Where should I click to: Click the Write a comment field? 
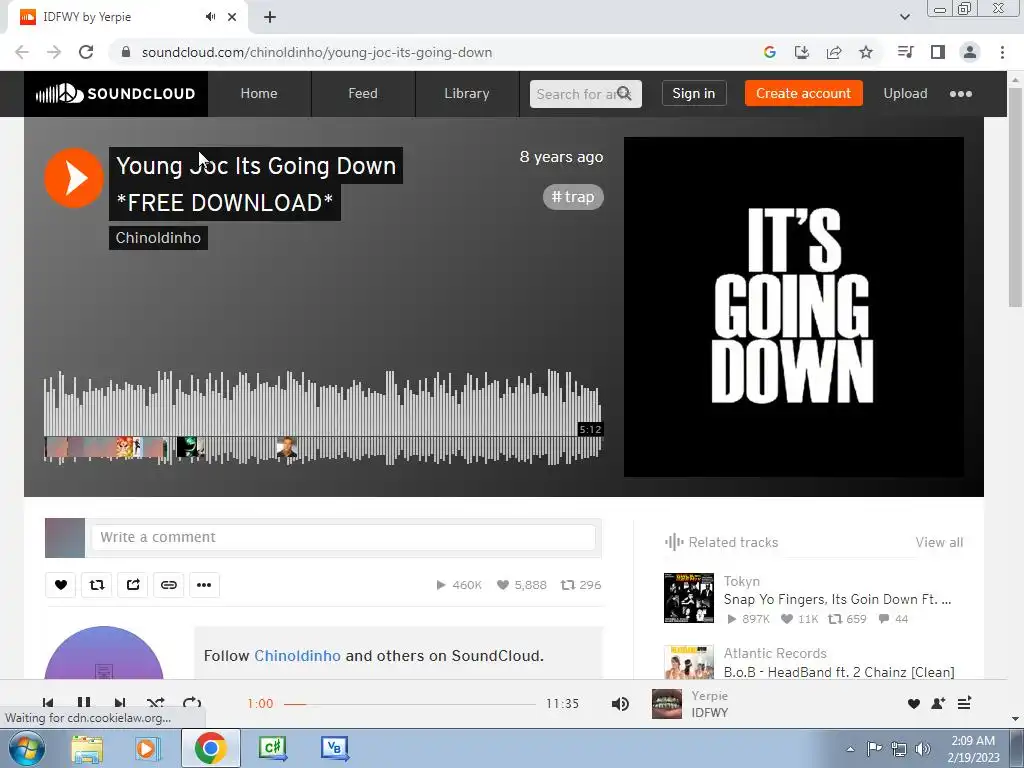[343, 537]
